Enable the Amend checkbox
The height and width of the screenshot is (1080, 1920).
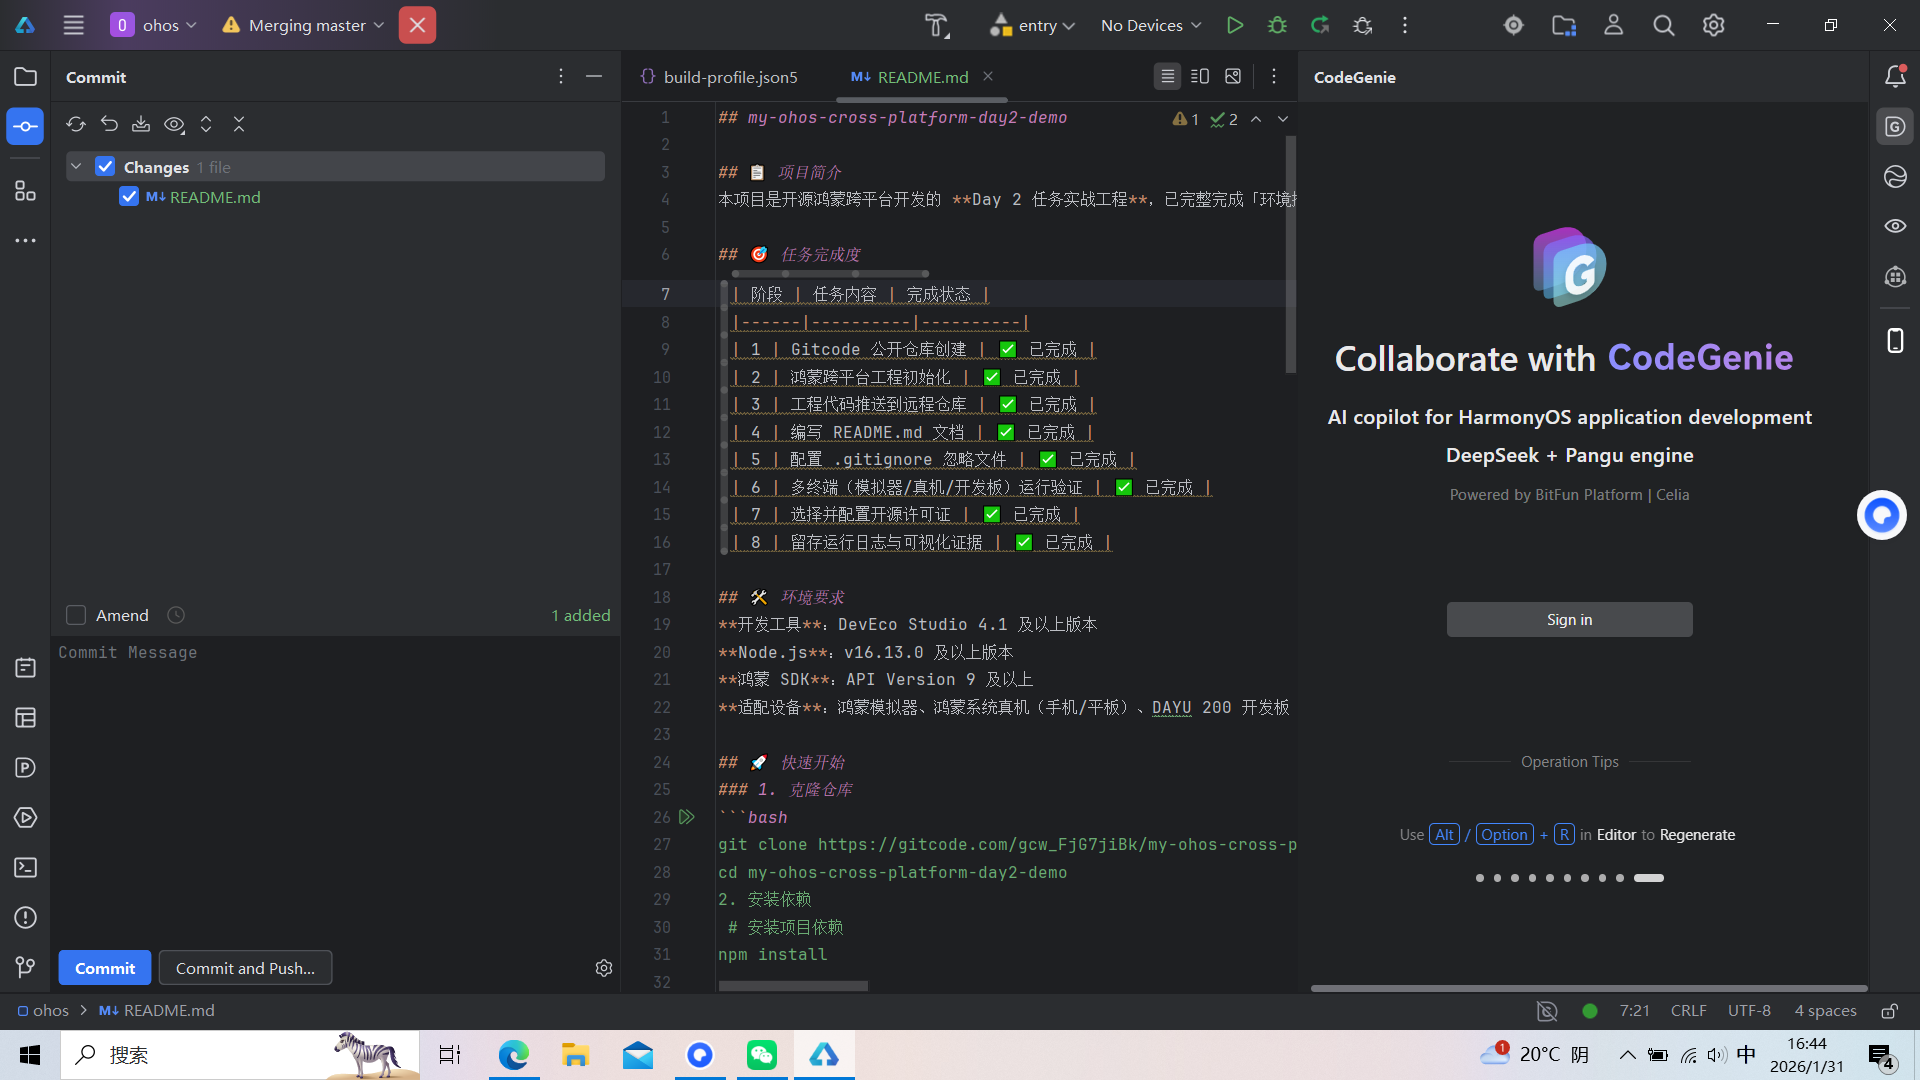[x=76, y=615]
